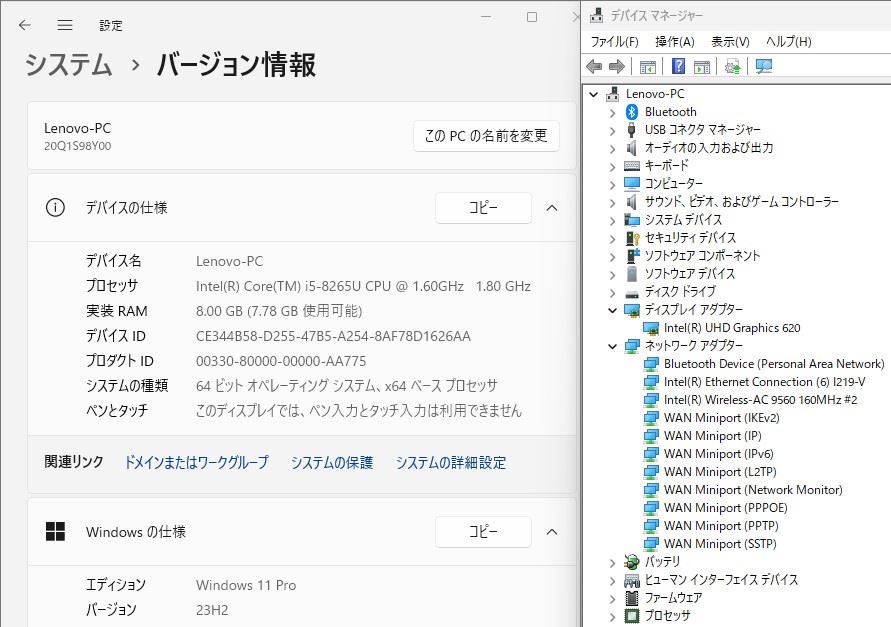Select WAN Miniport (IP) adapter

point(713,436)
